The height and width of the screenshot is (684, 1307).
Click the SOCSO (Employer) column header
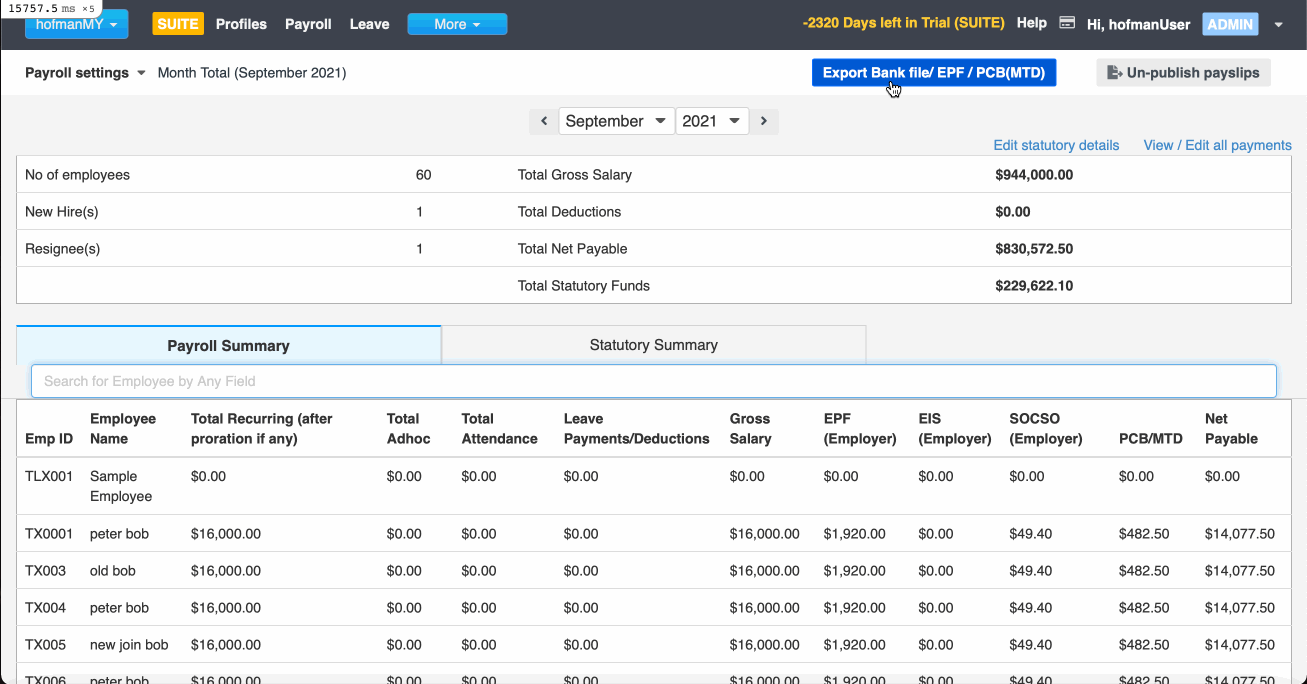1046,429
